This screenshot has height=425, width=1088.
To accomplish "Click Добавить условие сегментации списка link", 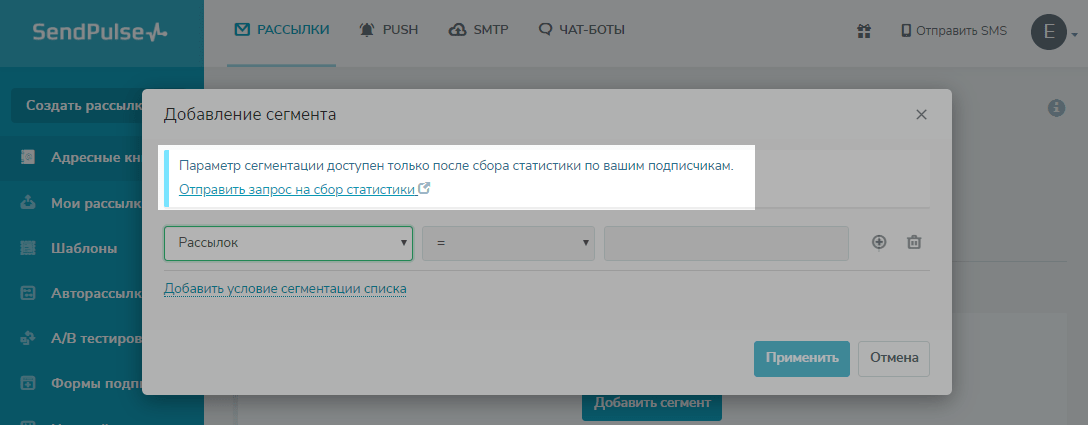I will 285,289.
